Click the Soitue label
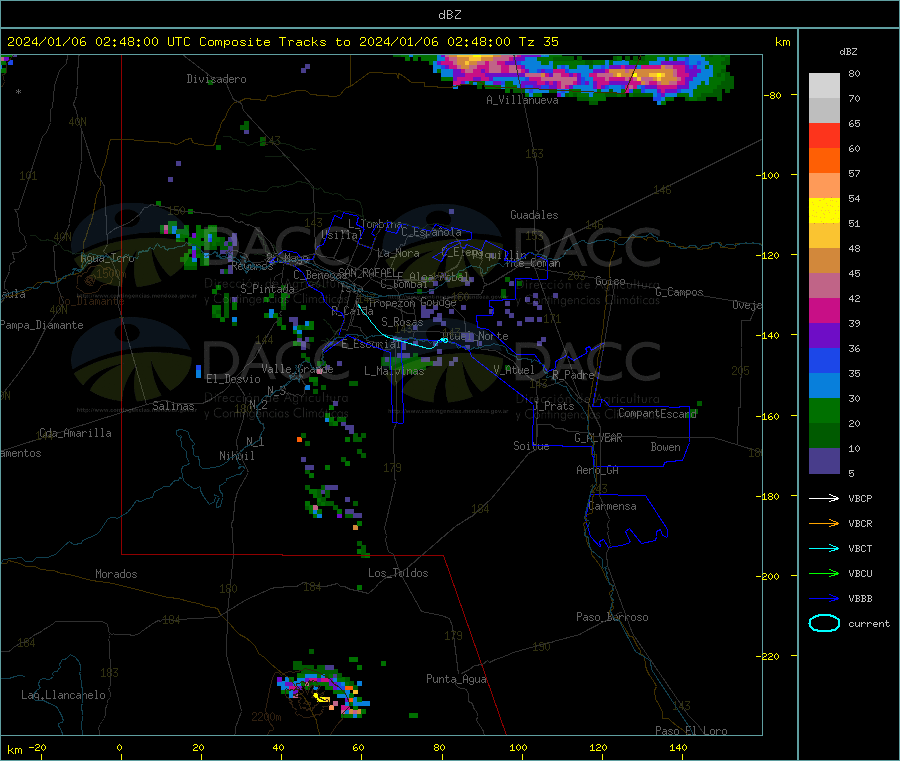 coord(531,446)
